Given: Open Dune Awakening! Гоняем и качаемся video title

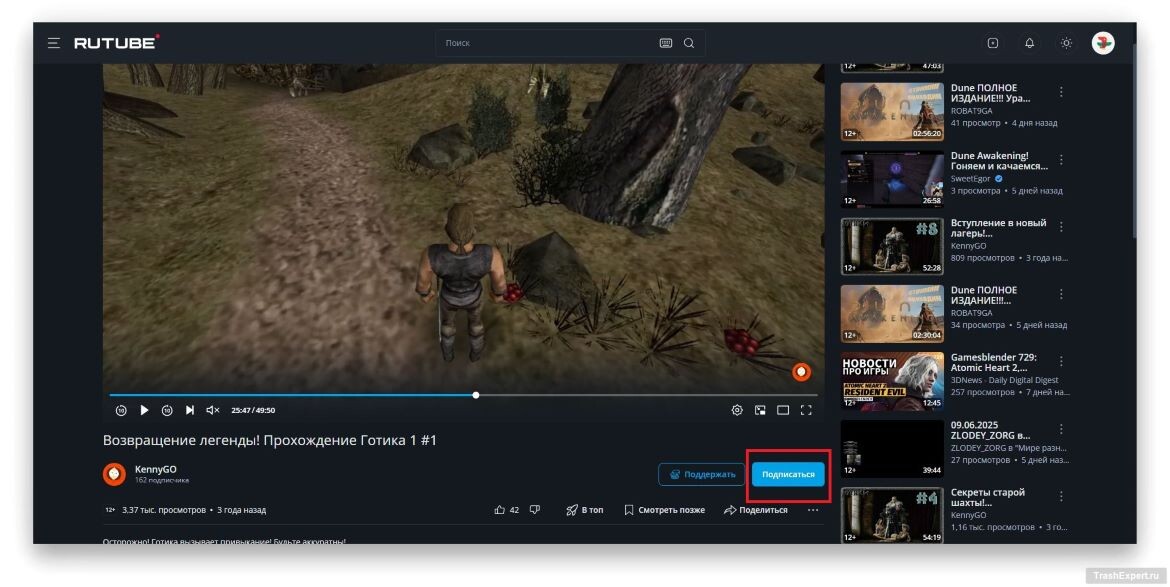Looking at the screenshot, I should coord(998,161).
